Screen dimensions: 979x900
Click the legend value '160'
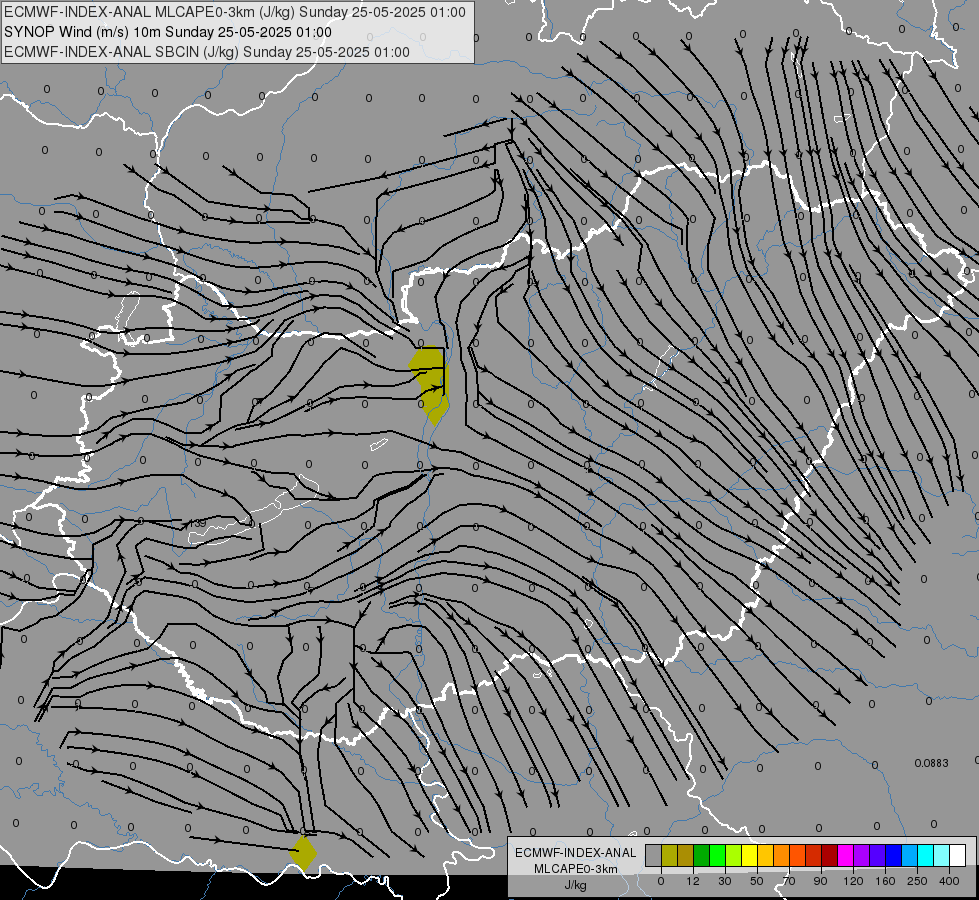click(x=885, y=881)
